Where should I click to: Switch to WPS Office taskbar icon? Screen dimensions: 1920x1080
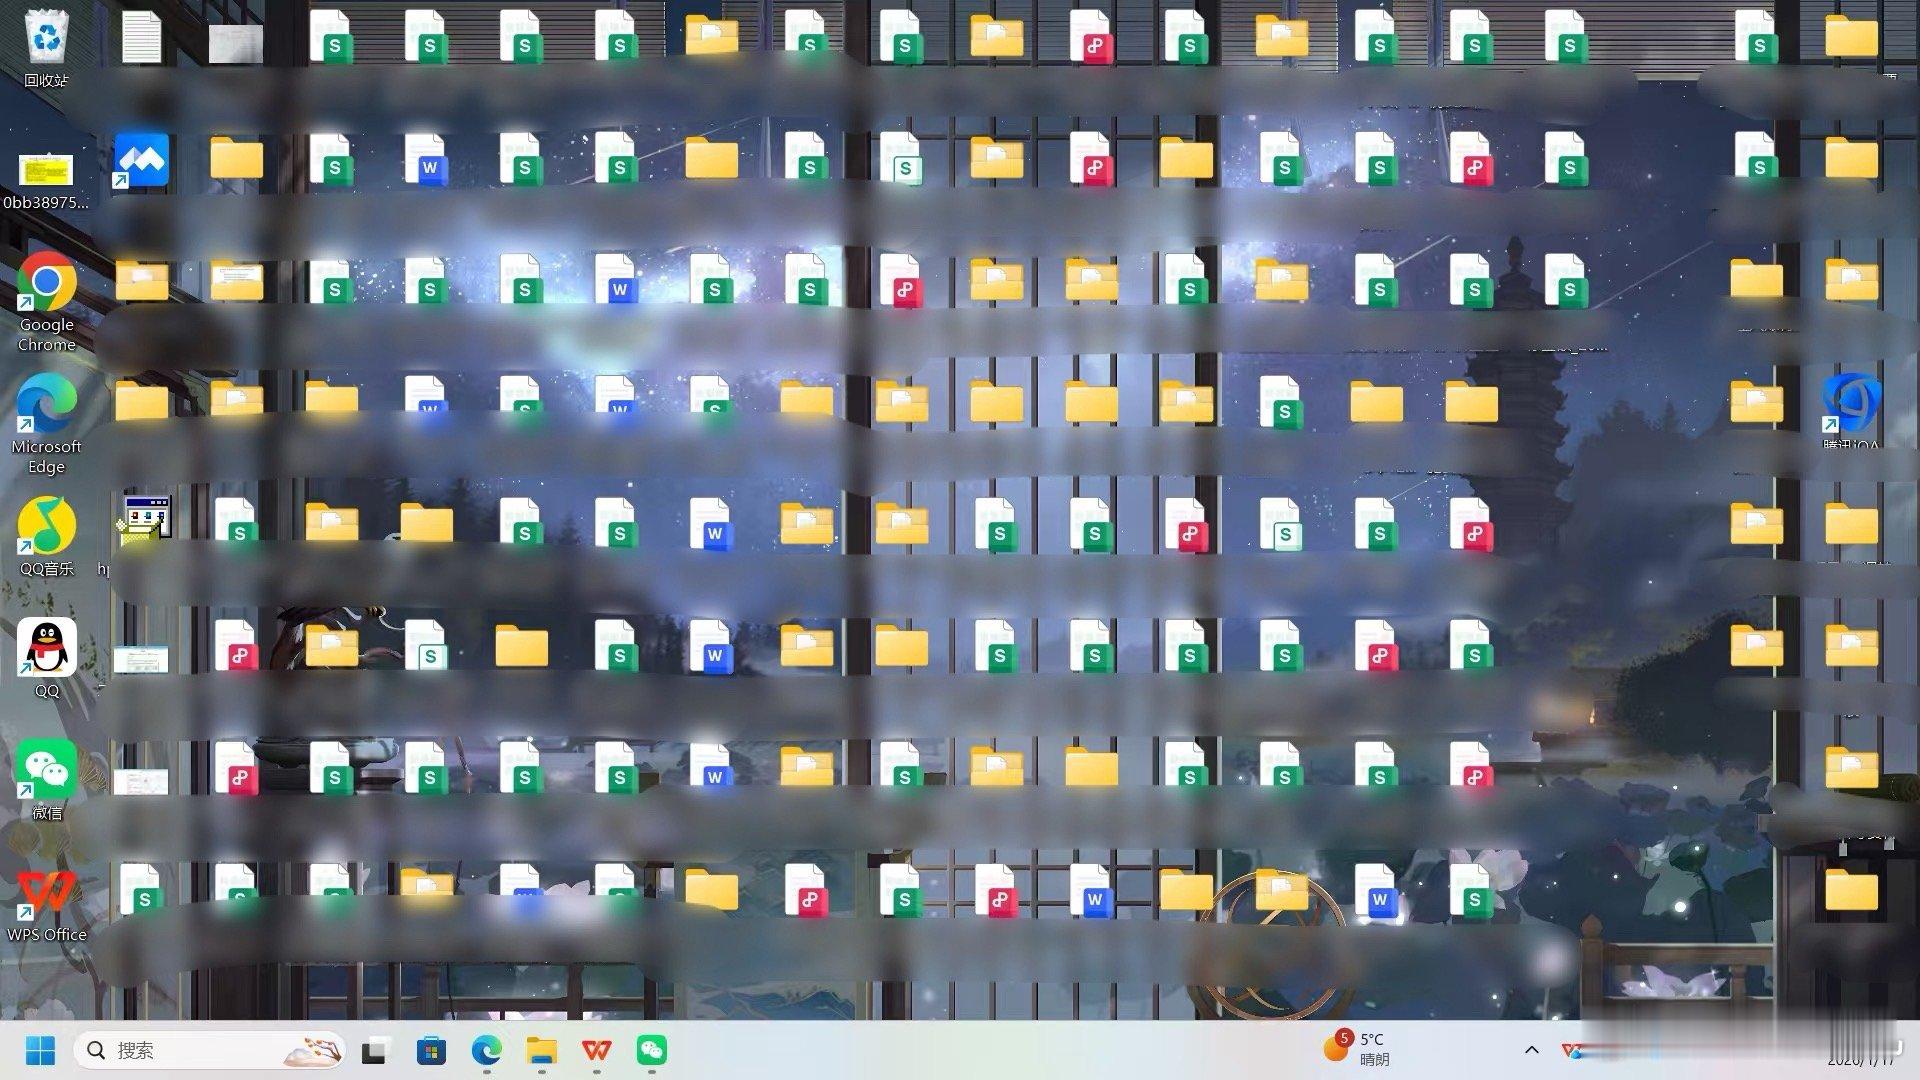pyautogui.click(x=597, y=1050)
